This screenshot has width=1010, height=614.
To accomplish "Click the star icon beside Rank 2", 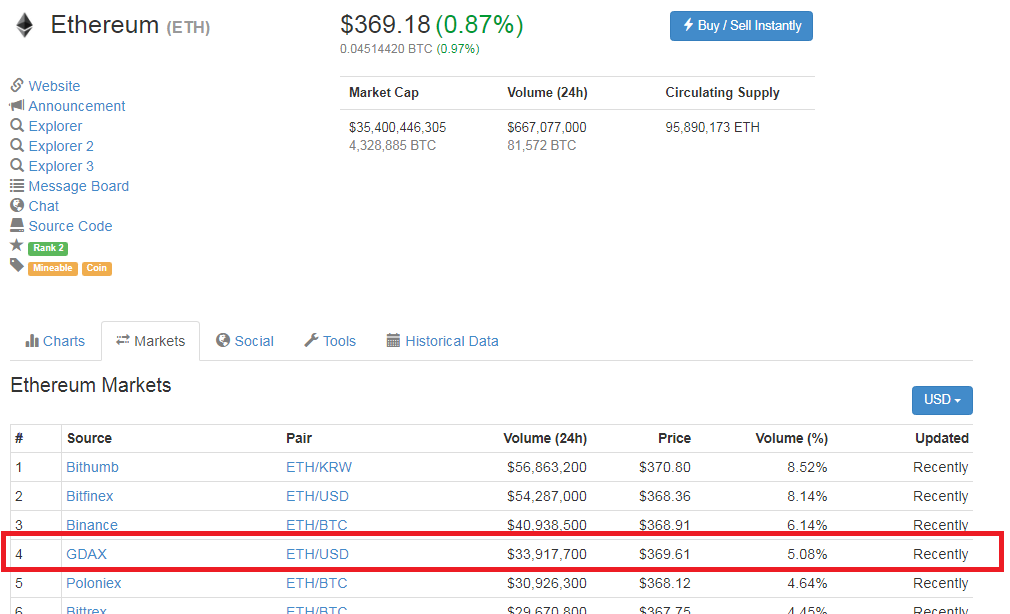I will [x=17, y=245].
